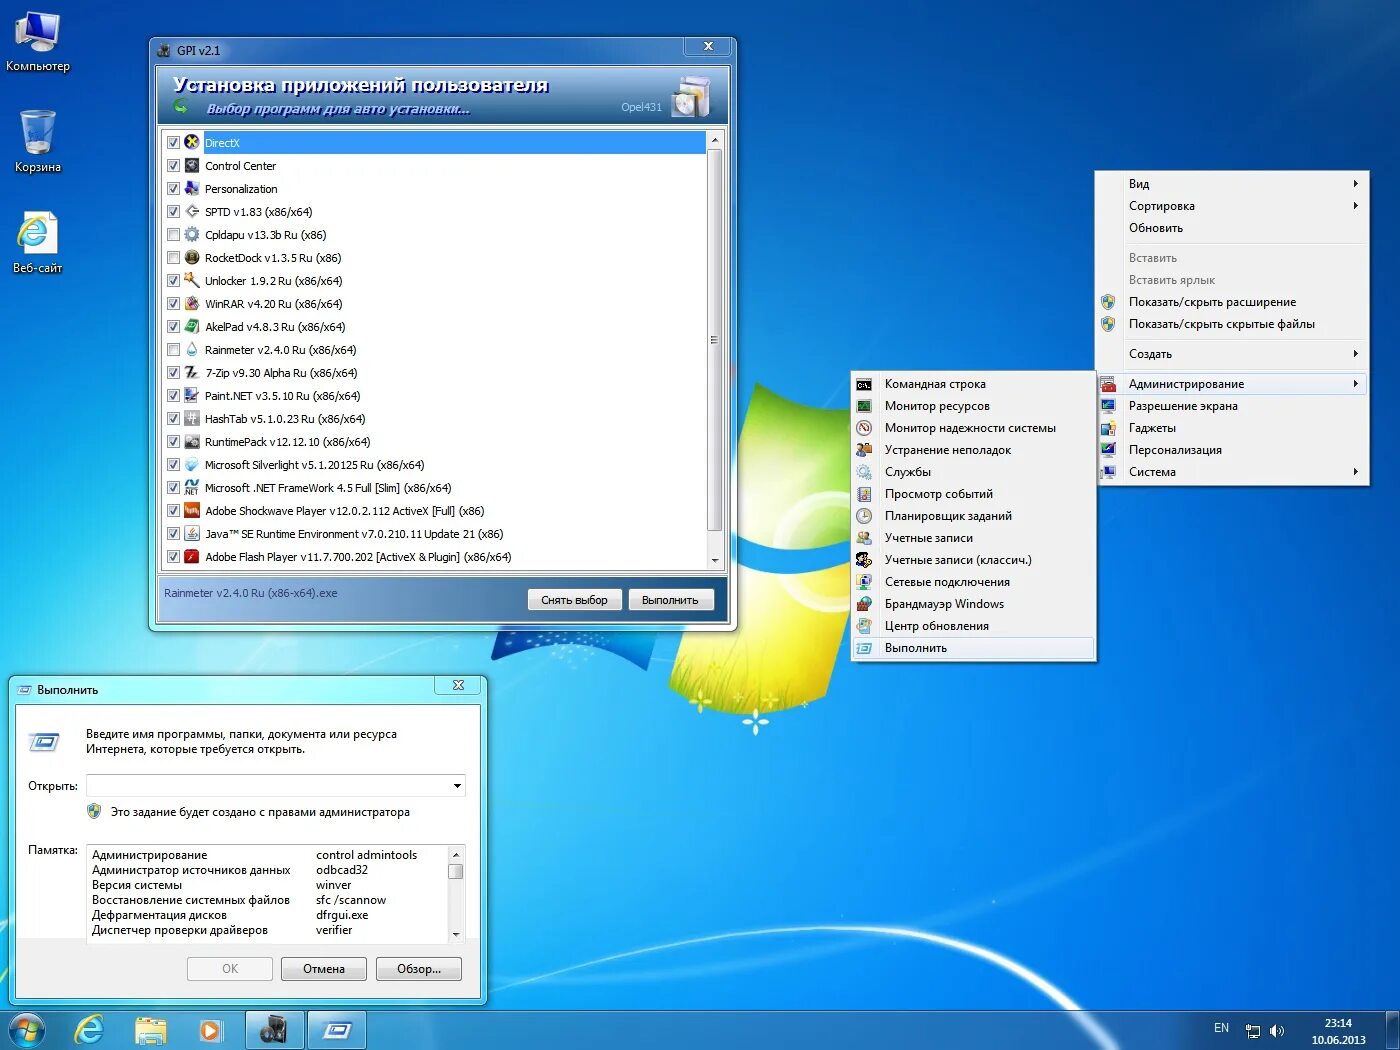Click the Снять выбор button
Screen dimensions: 1400x1050
[x=574, y=600]
